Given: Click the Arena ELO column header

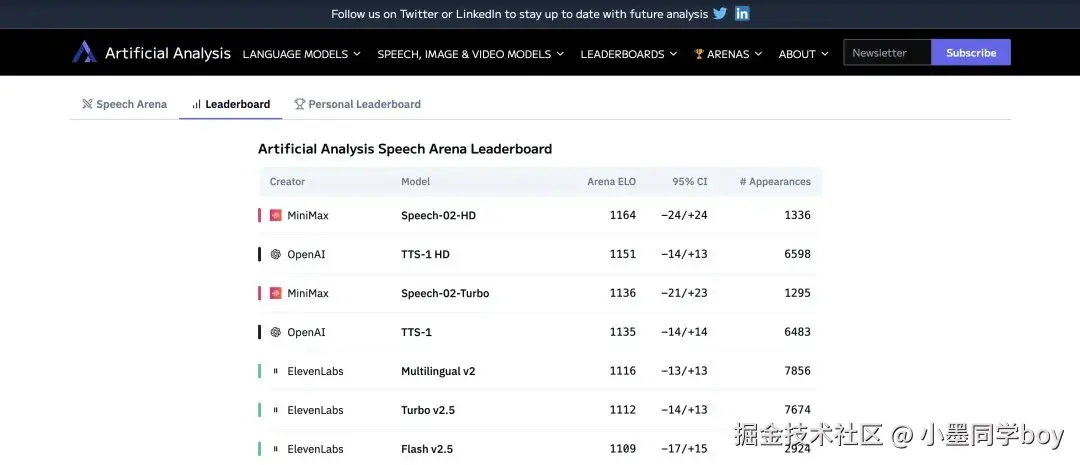Looking at the screenshot, I should coord(611,182).
